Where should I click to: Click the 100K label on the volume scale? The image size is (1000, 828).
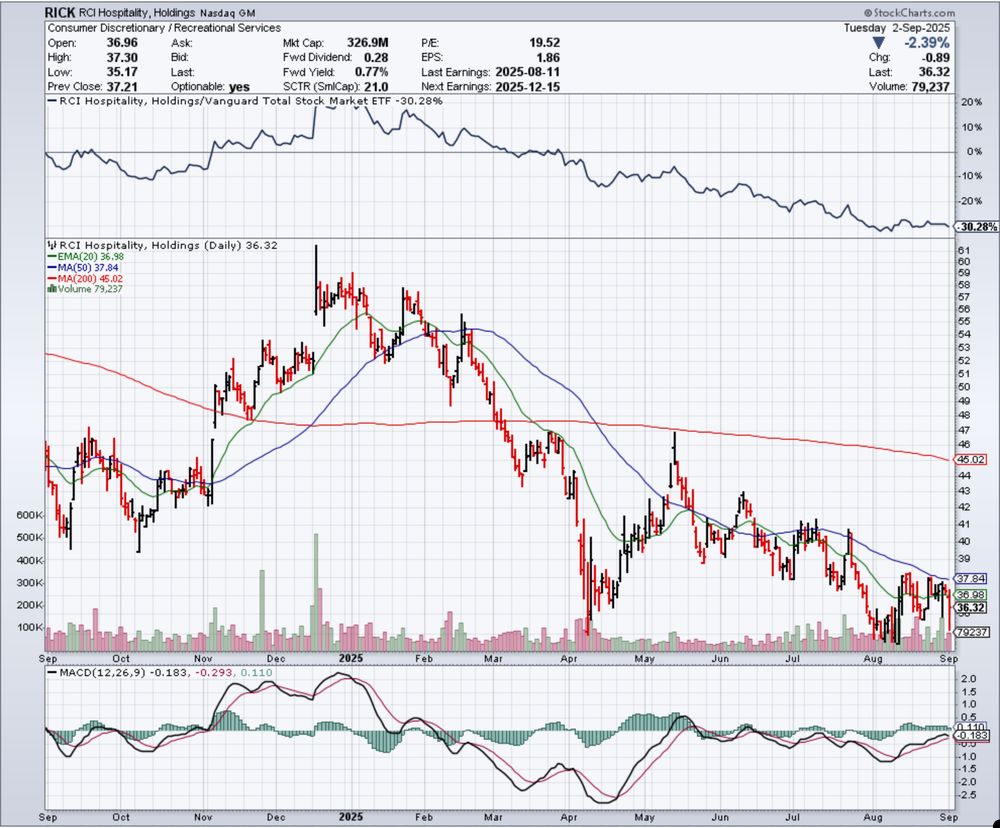[x=30, y=627]
